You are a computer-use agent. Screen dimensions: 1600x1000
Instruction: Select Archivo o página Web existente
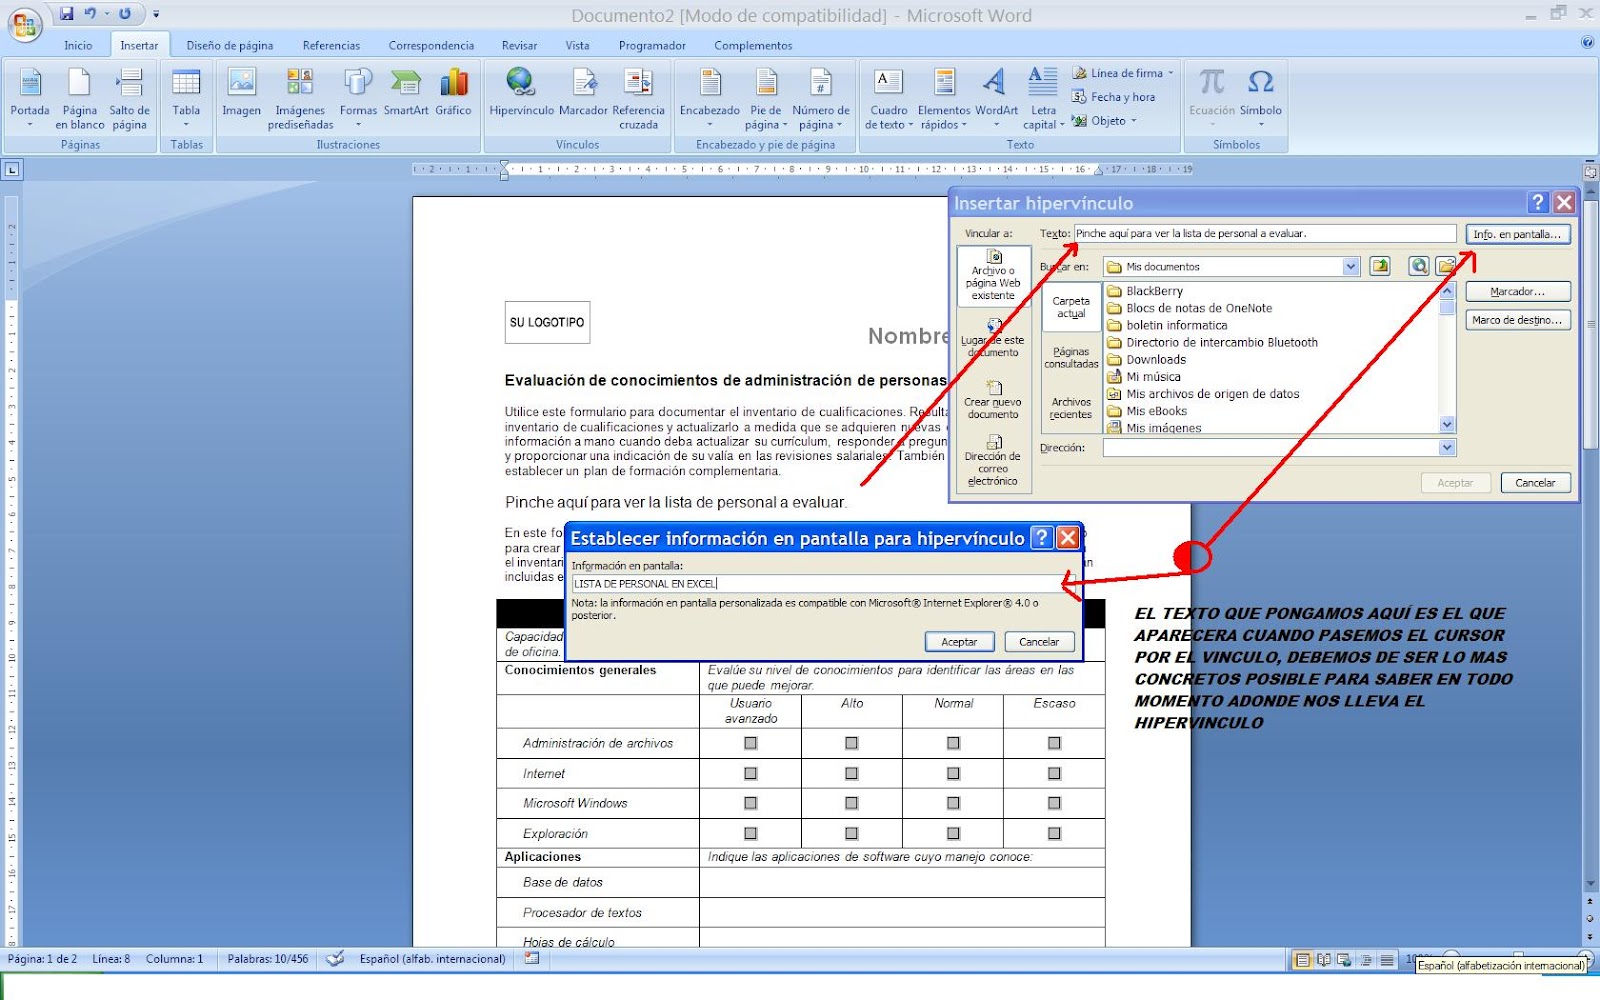[x=994, y=275]
